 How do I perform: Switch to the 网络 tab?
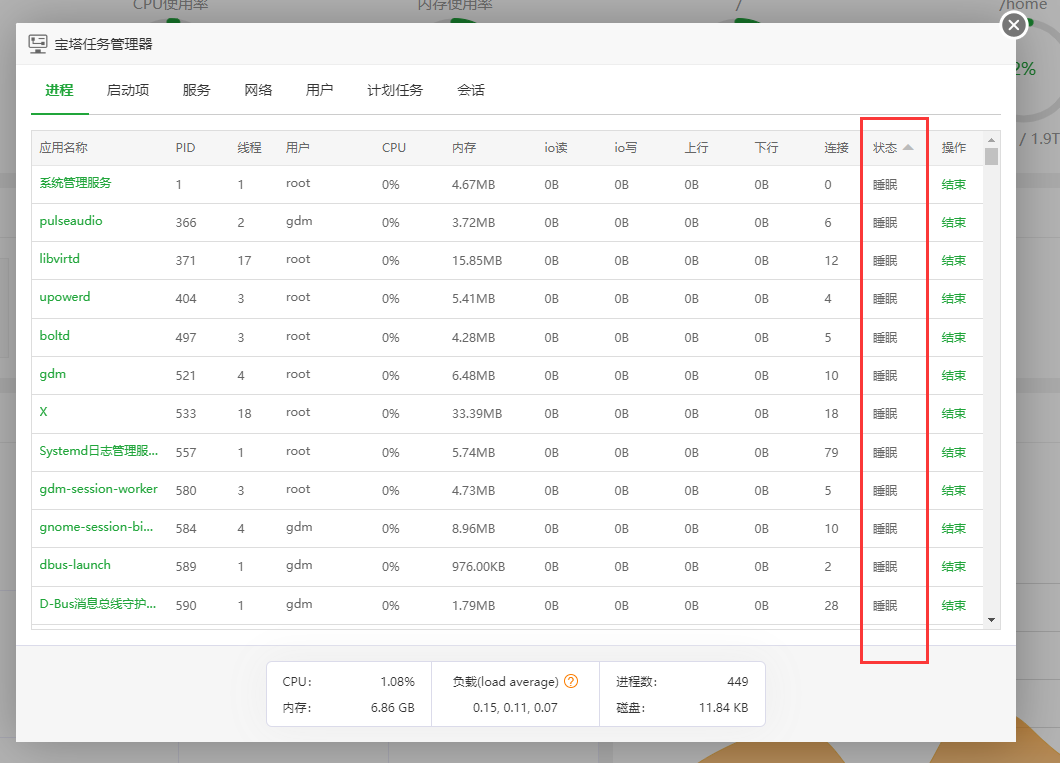(x=258, y=90)
